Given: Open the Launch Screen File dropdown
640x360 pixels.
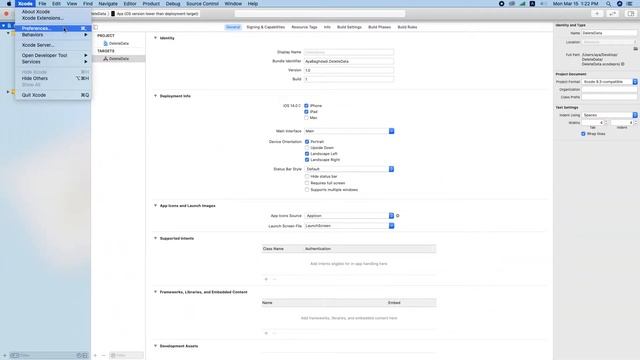Looking at the screenshot, I should 349,226.
